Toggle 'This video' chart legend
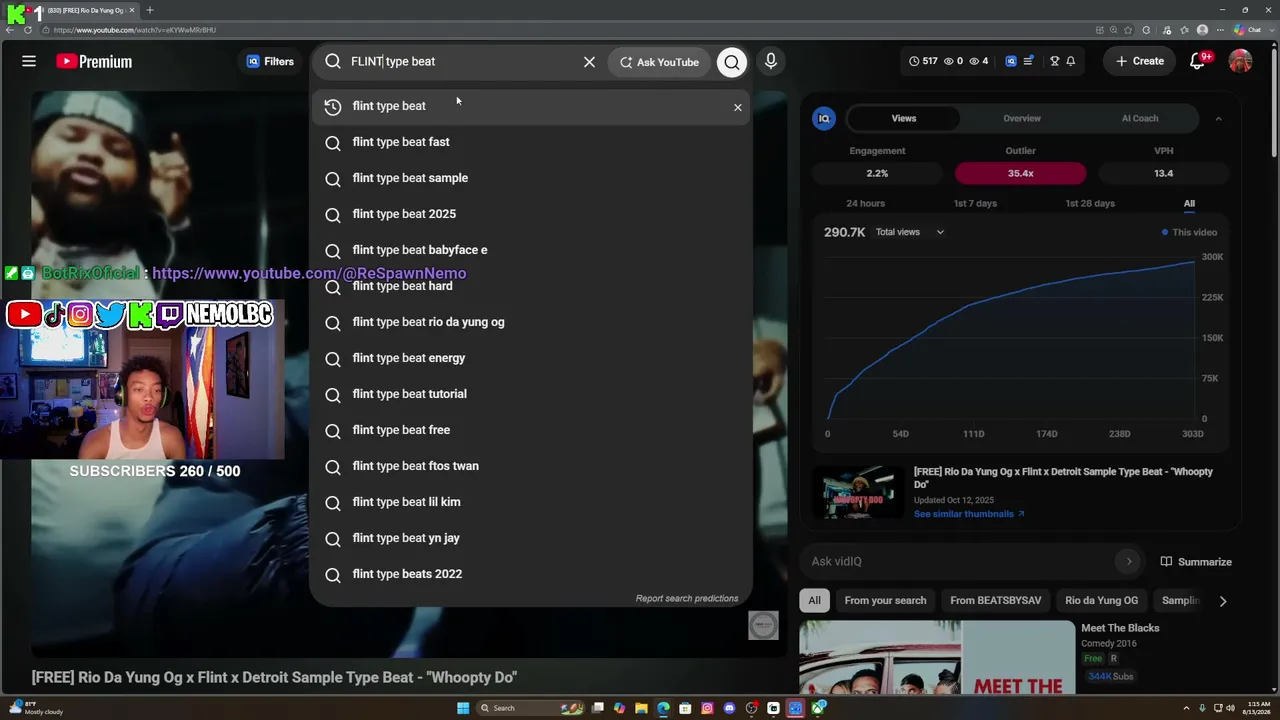The width and height of the screenshot is (1280, 720). tap(1189, 232)
